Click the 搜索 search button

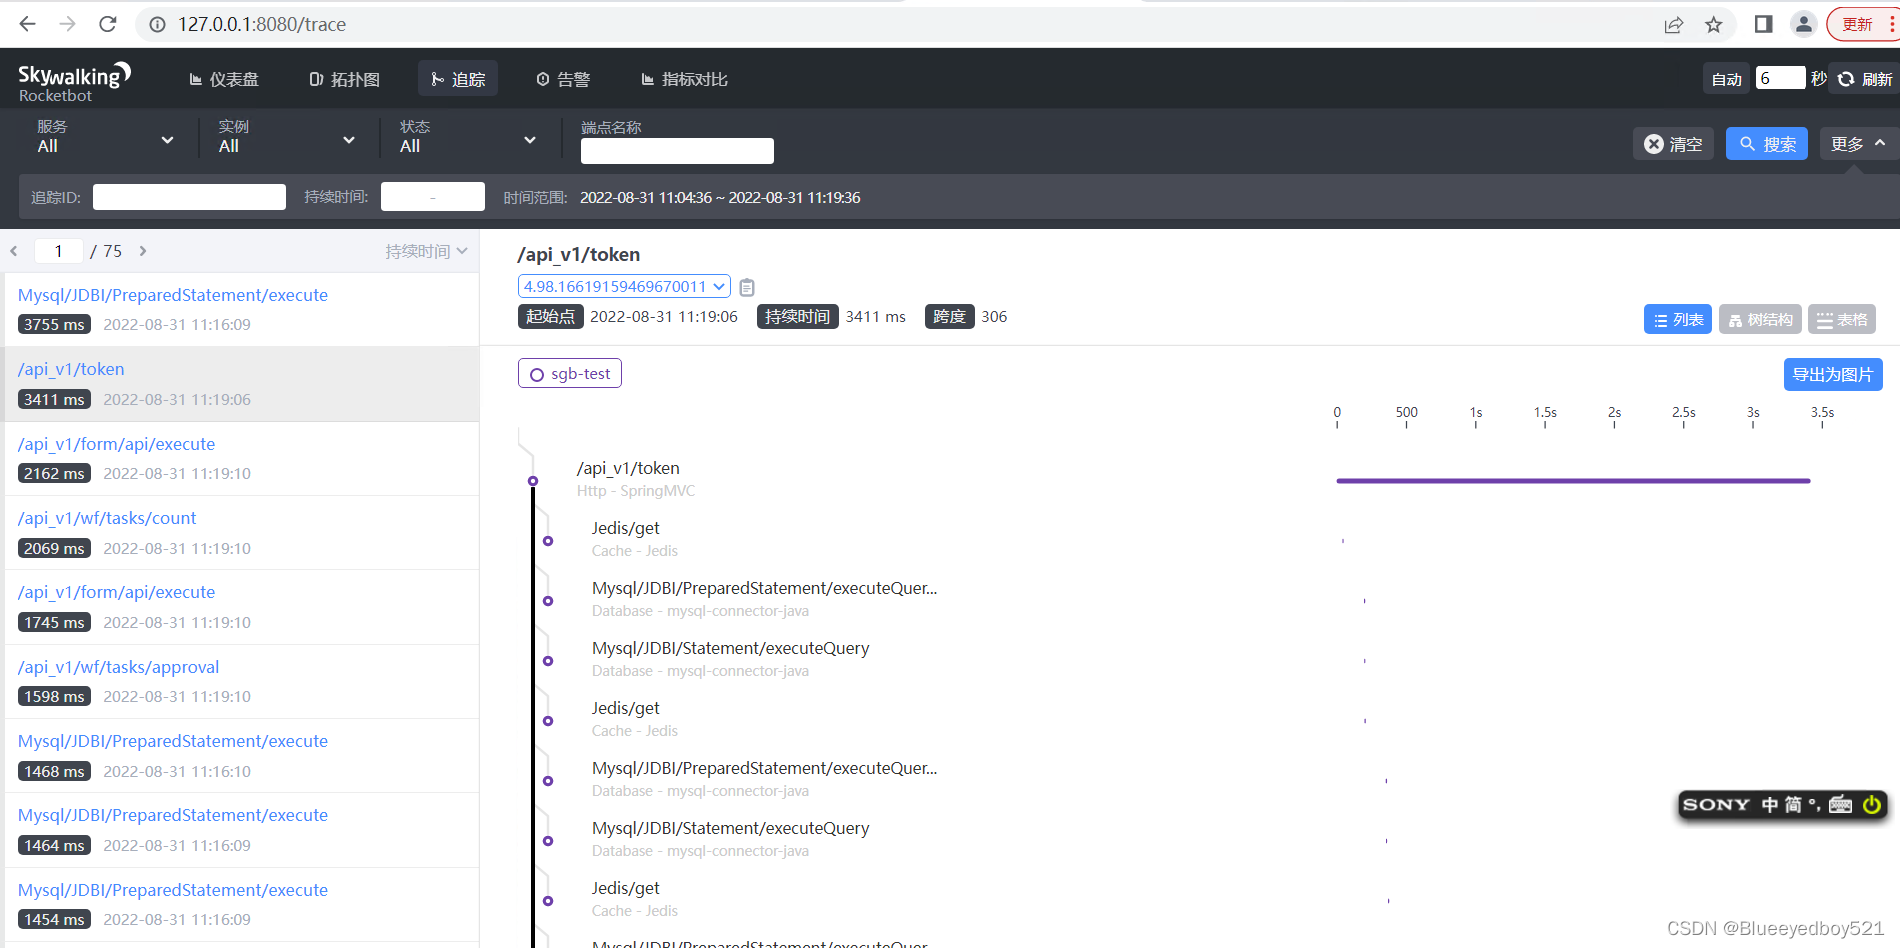(1767, 144)
